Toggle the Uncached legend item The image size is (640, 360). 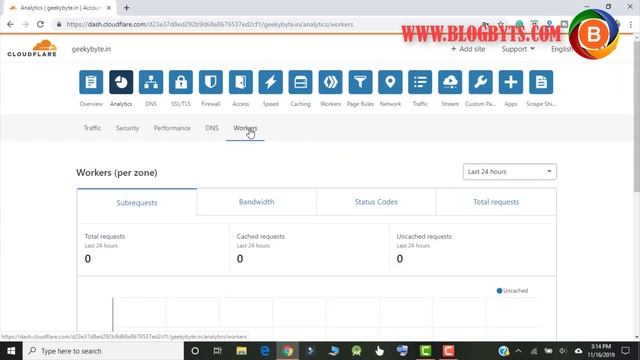click(512, 291)
